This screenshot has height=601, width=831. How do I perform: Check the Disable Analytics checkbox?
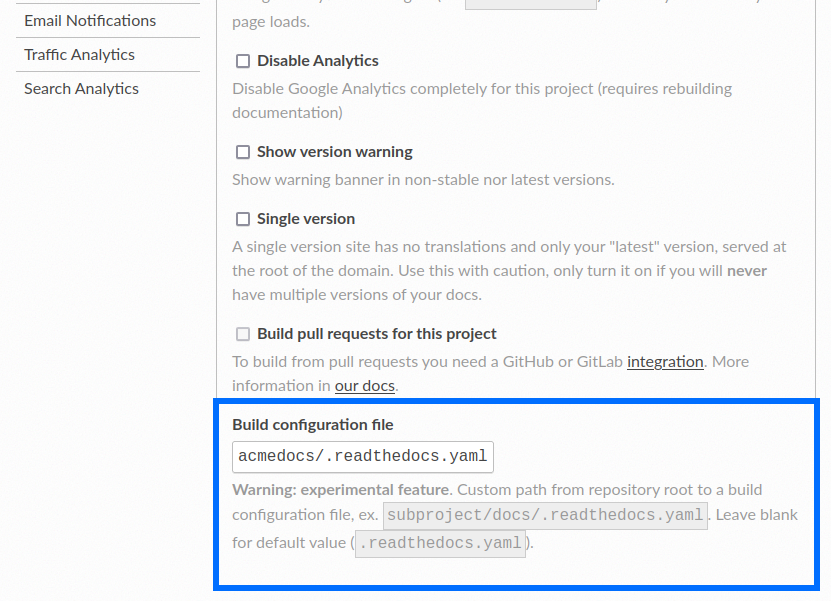pos(243,61)
